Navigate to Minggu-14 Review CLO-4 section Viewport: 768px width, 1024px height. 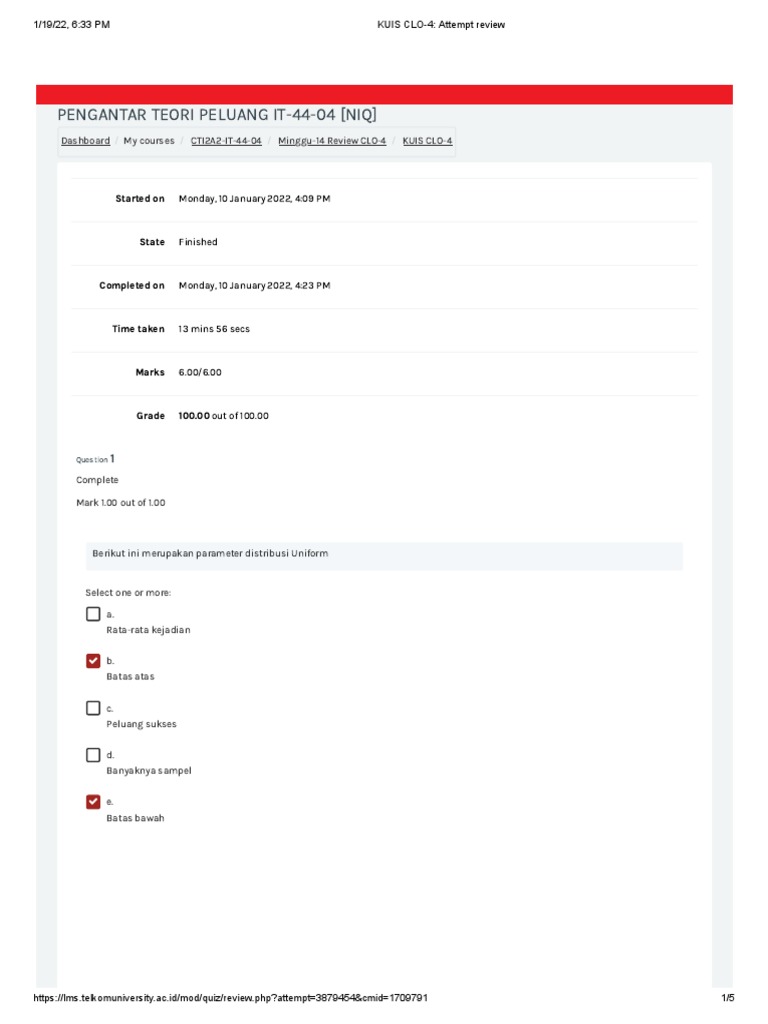tap(332, 141)
